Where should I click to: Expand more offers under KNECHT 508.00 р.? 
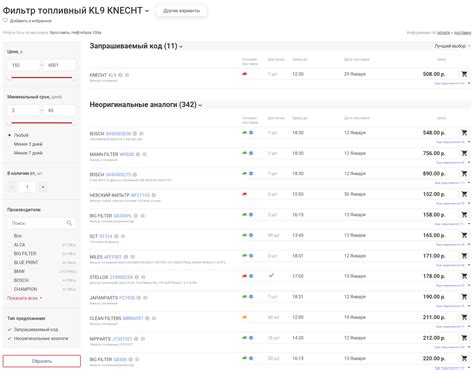452,83
